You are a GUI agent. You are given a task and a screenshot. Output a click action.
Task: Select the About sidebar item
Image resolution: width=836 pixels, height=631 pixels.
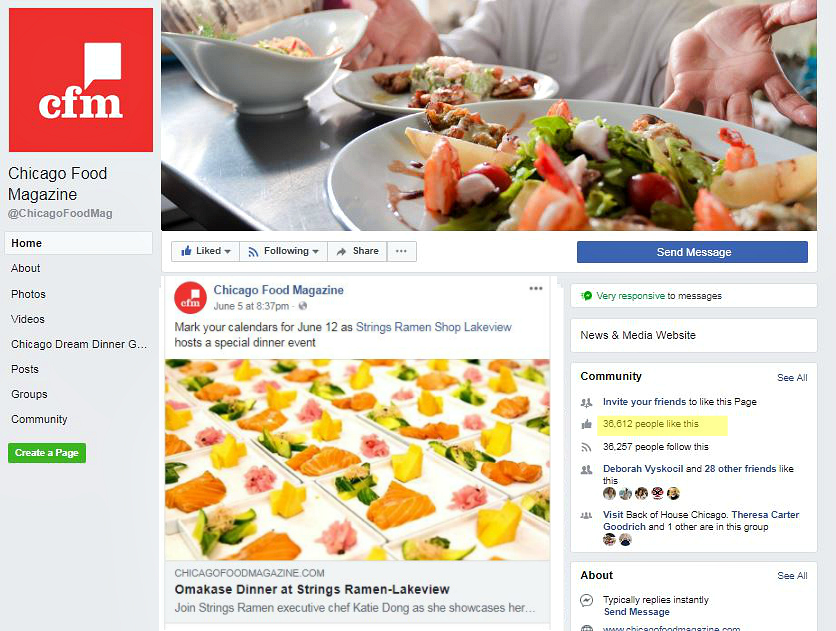coord(26,268)
